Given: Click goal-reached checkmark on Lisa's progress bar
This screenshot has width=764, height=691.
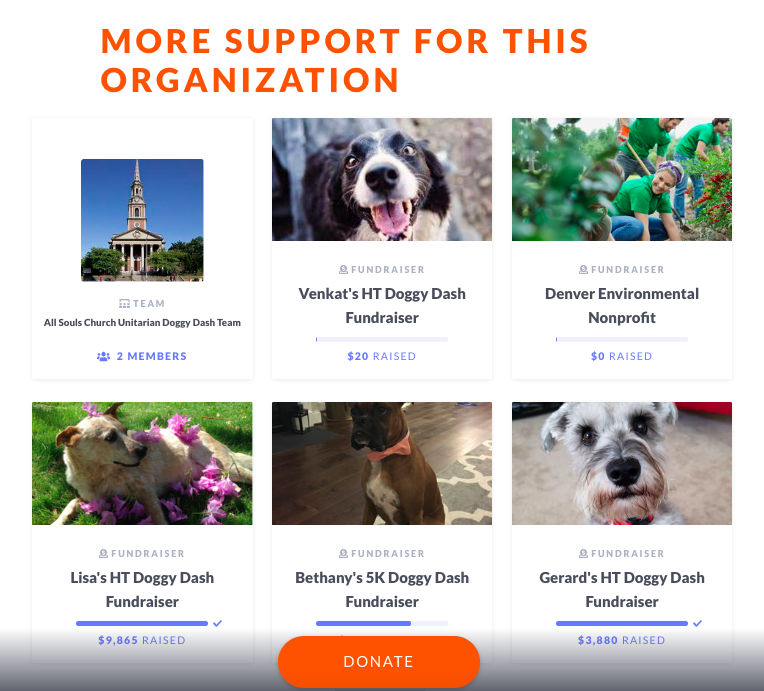Looking at the screenshot, I should [x=218, y=623].
